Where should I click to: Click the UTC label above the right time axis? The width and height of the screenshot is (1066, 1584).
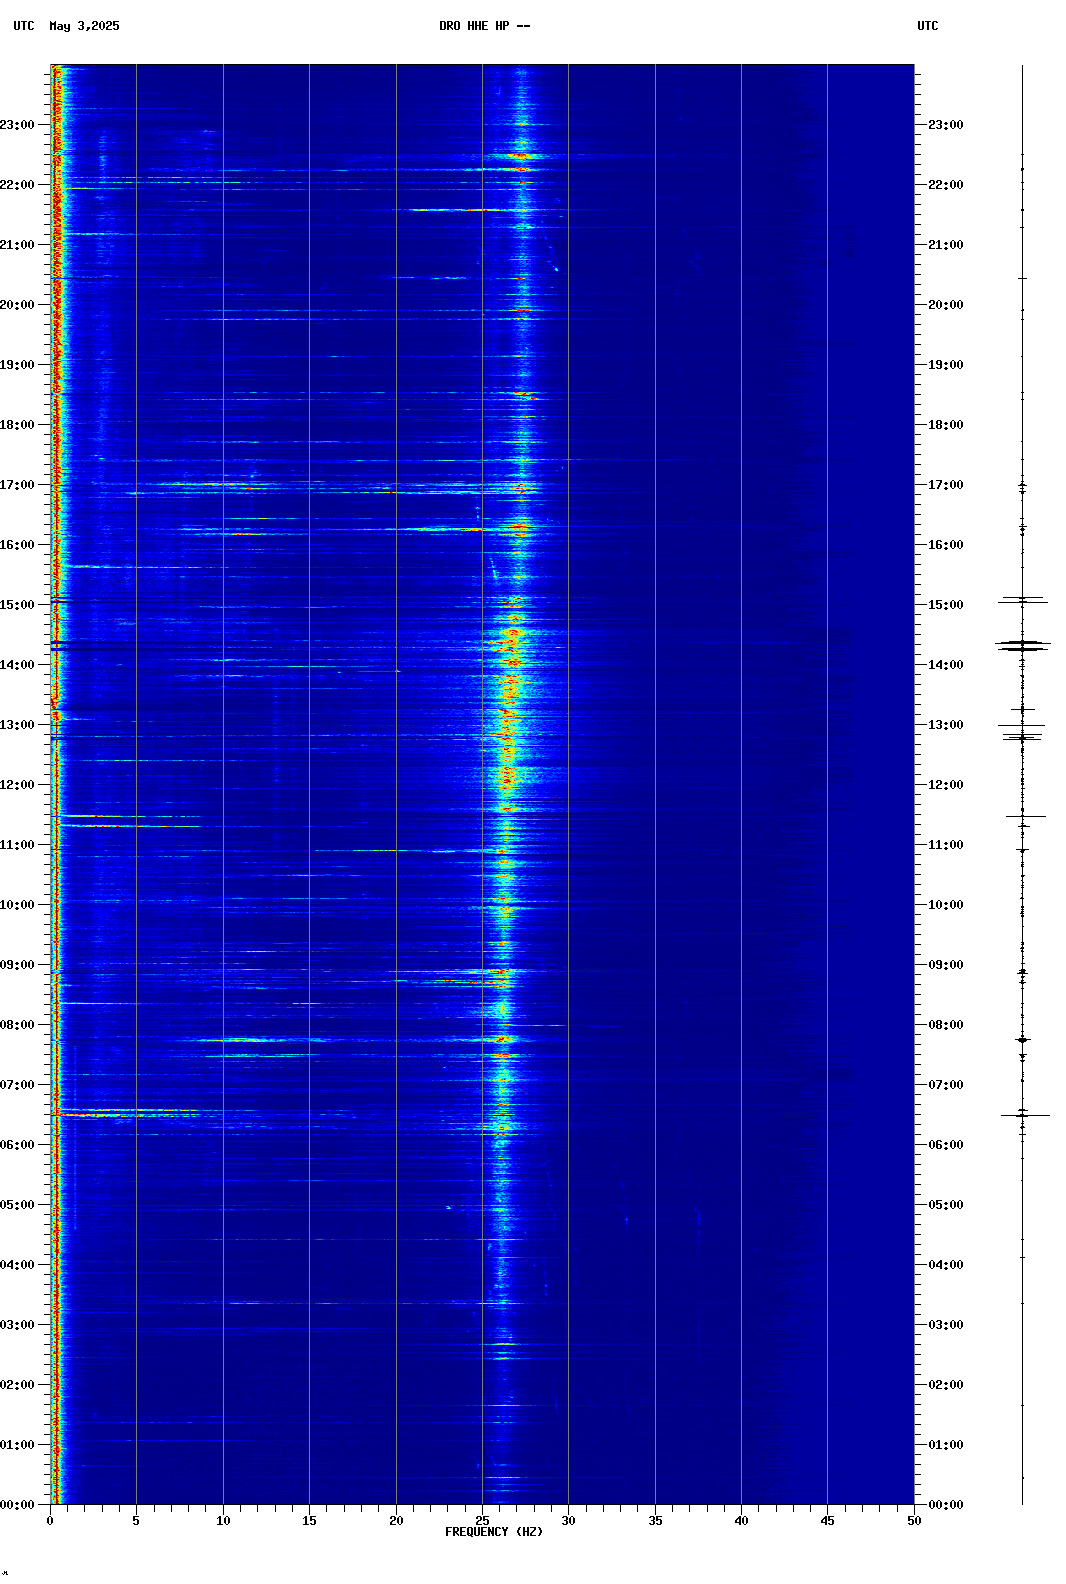click(928, 26)
